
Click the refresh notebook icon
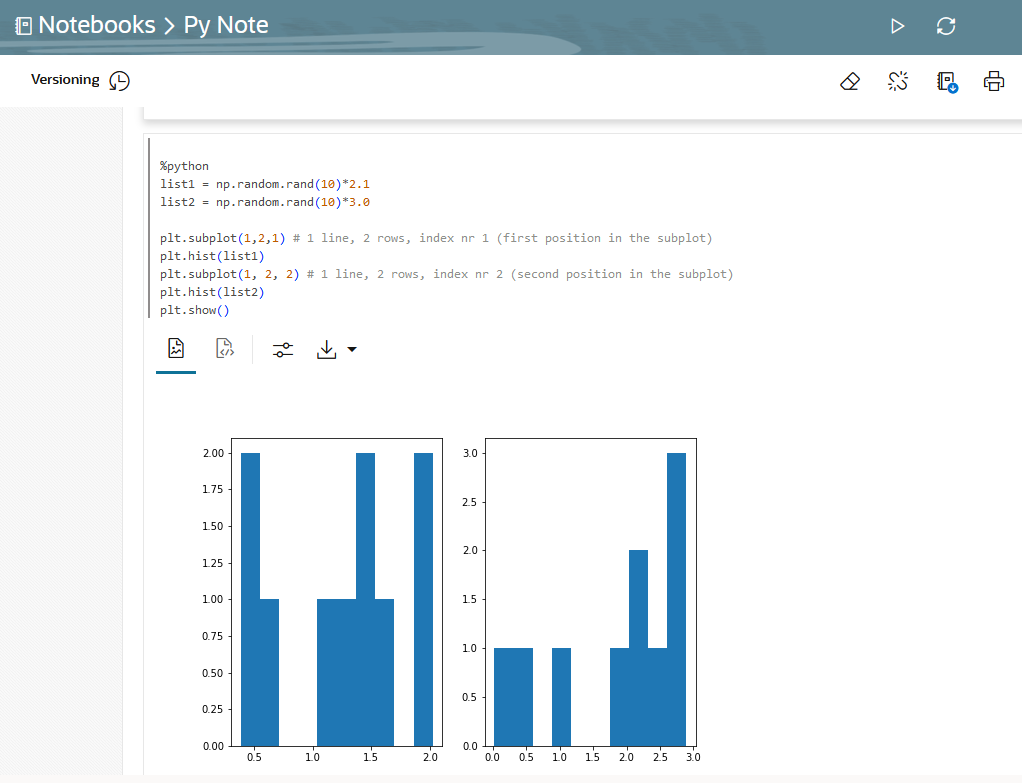pos(946,26)
